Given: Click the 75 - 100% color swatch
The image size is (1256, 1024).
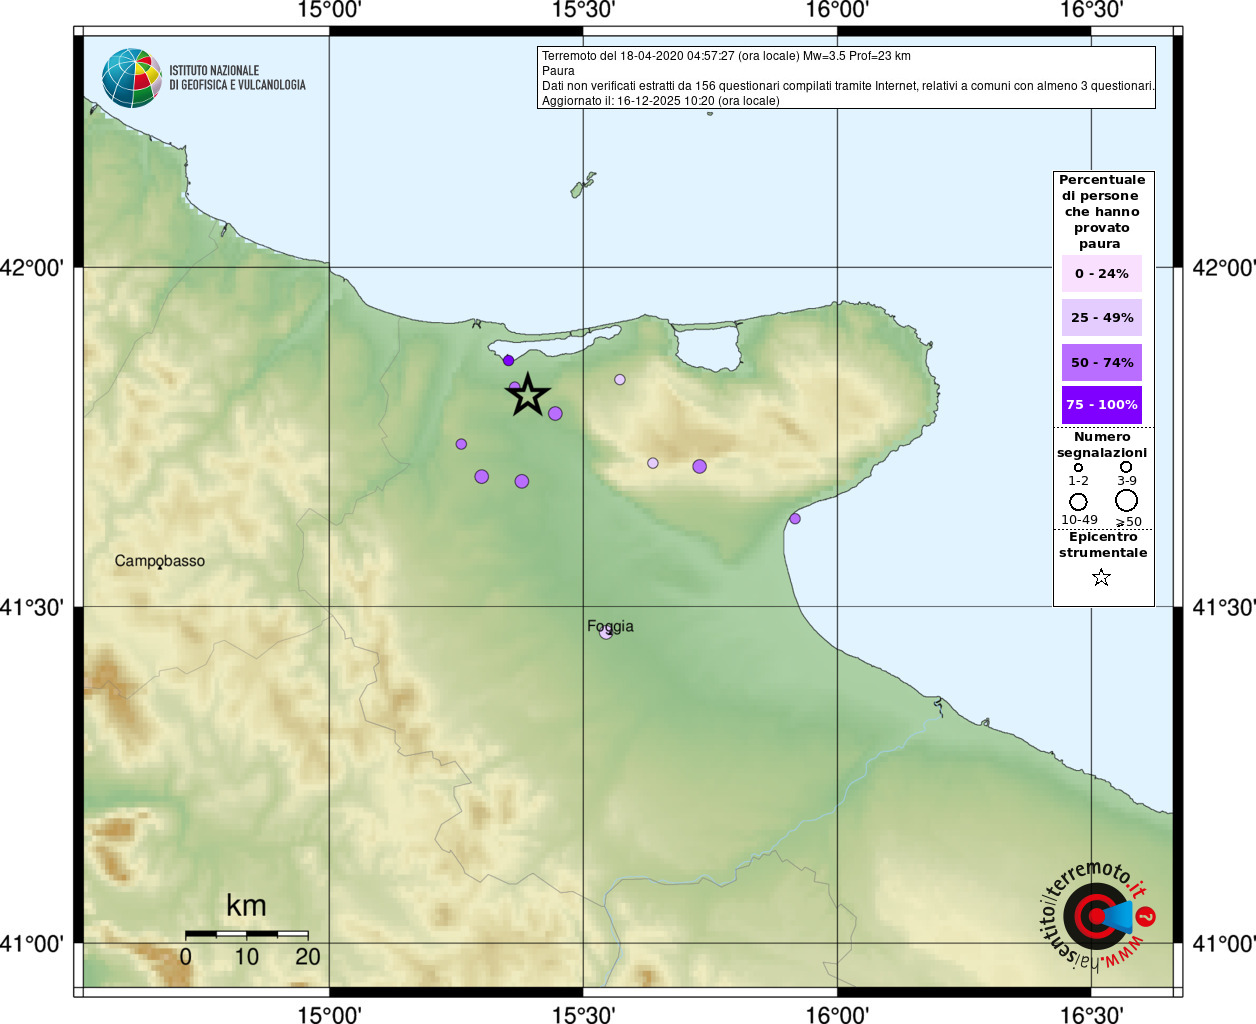Looking at the screenshot, I should tap(1102, 405).
